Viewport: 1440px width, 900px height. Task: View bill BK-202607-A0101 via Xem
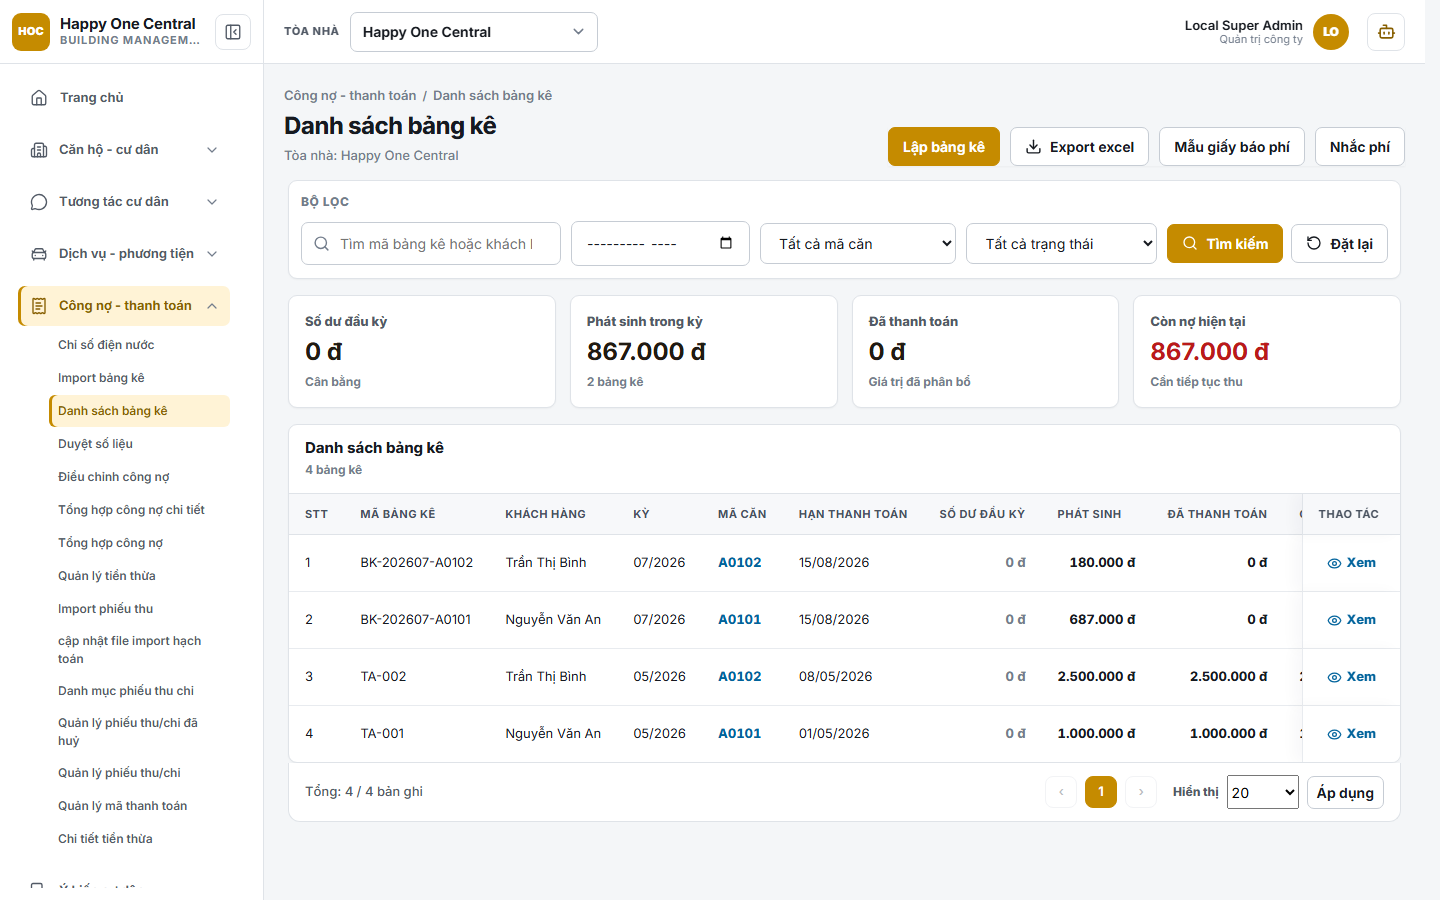[x=1351, y=620]
